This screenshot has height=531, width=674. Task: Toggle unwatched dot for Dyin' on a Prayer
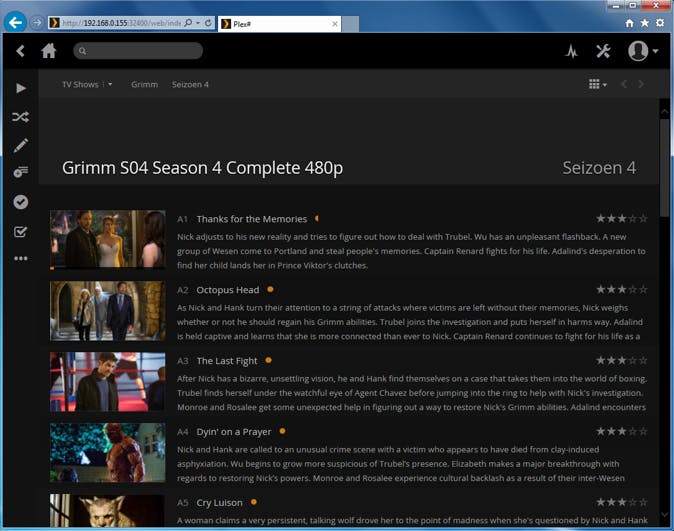pyautogui.click(x=282, y=431)
